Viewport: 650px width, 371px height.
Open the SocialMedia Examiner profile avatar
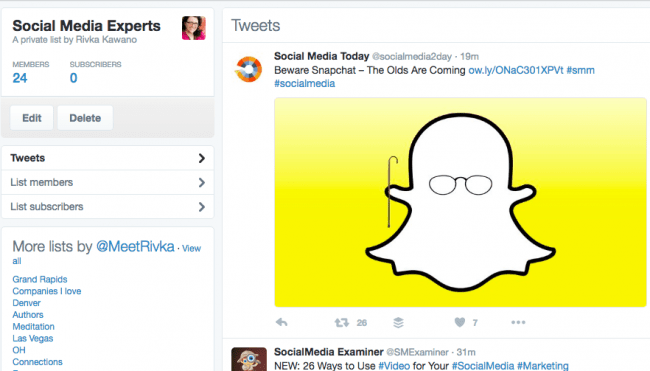(249, 359)
